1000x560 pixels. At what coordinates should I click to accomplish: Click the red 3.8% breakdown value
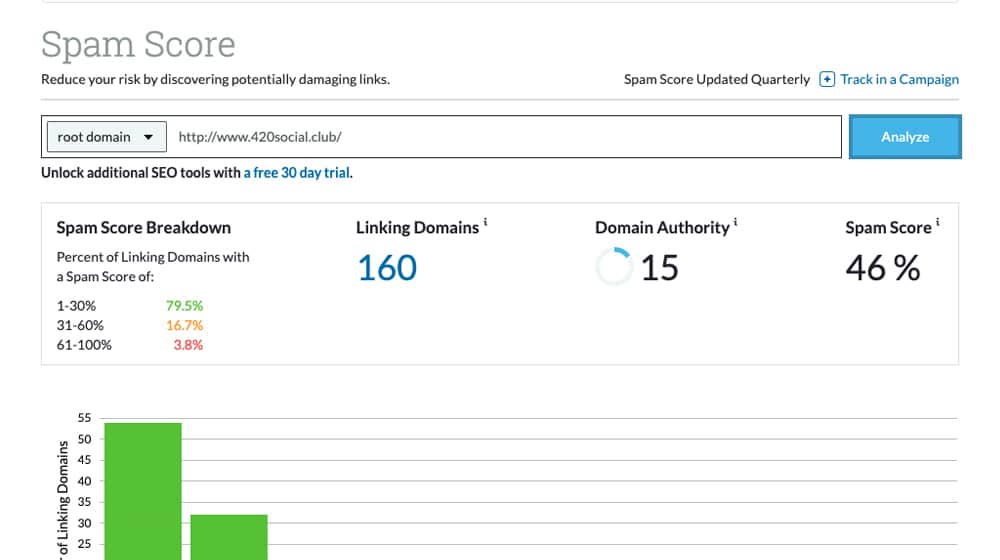tap(187, 345)
